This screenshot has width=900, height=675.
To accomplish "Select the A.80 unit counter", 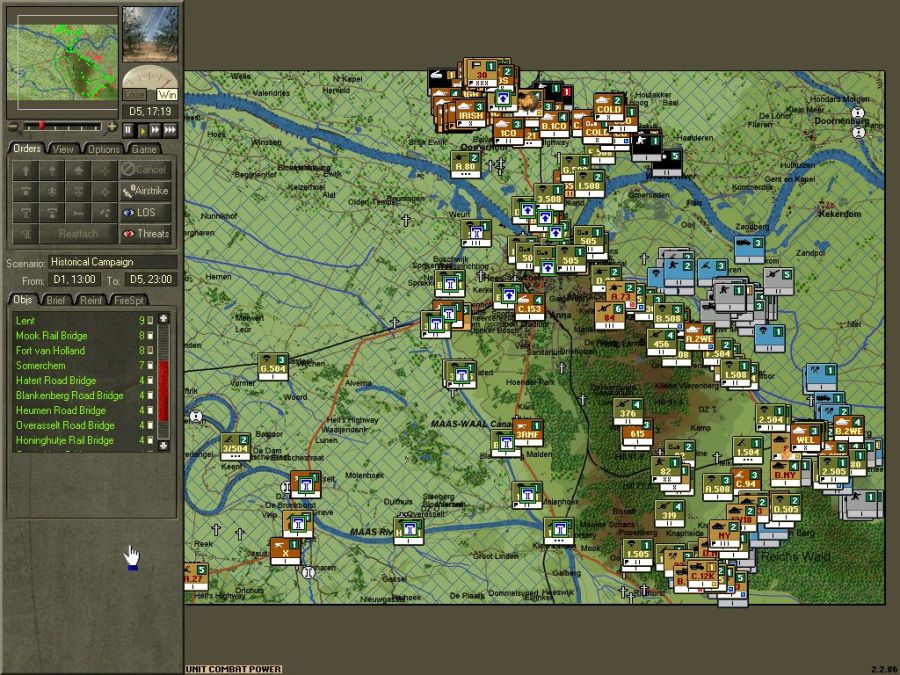I will pyautogui.click(x=465, y=165).
